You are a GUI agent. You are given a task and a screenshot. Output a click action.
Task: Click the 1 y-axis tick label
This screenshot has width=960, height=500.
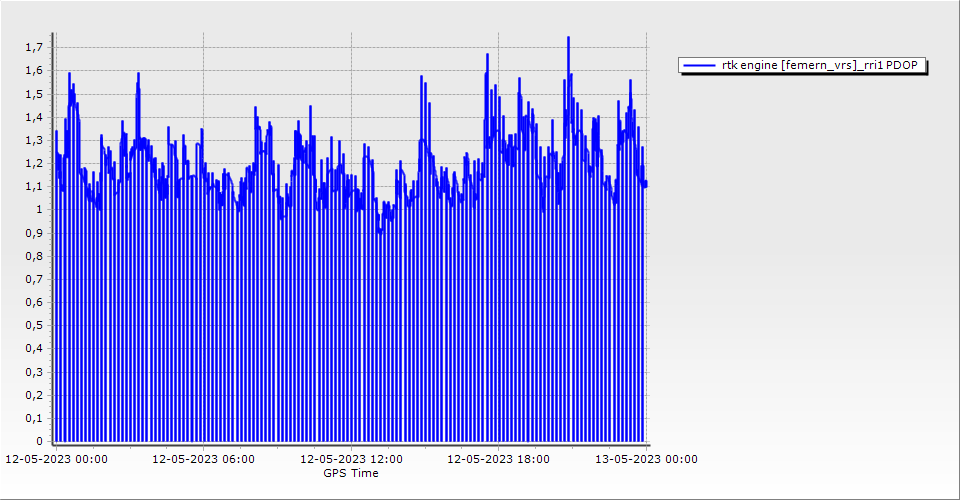tap(39, 209)
